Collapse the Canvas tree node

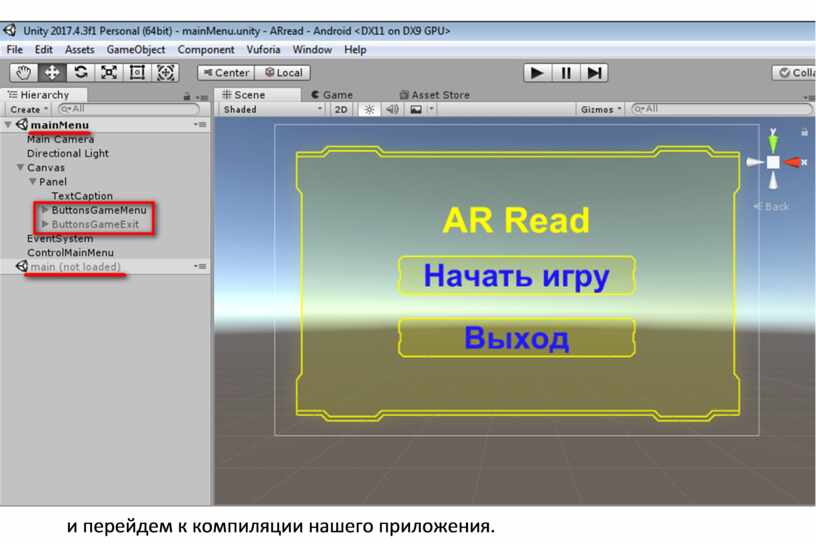coord(20,168)
